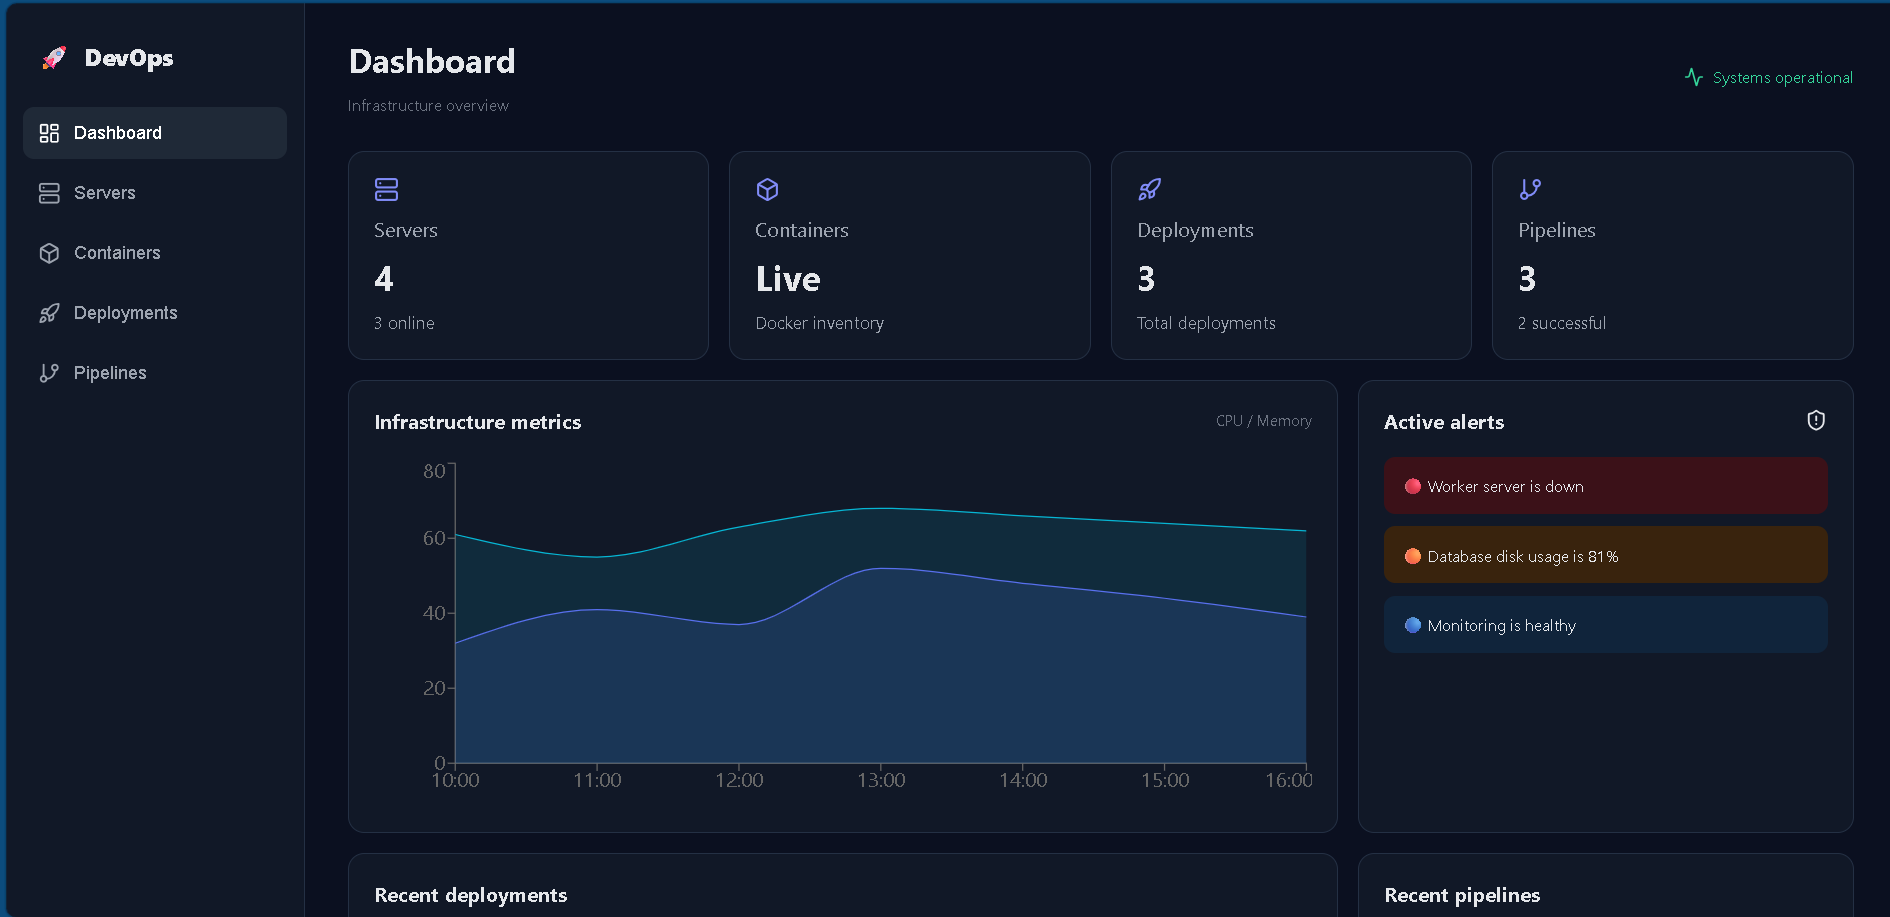Click the 'Recent deployments' heading

coord(471,895)
